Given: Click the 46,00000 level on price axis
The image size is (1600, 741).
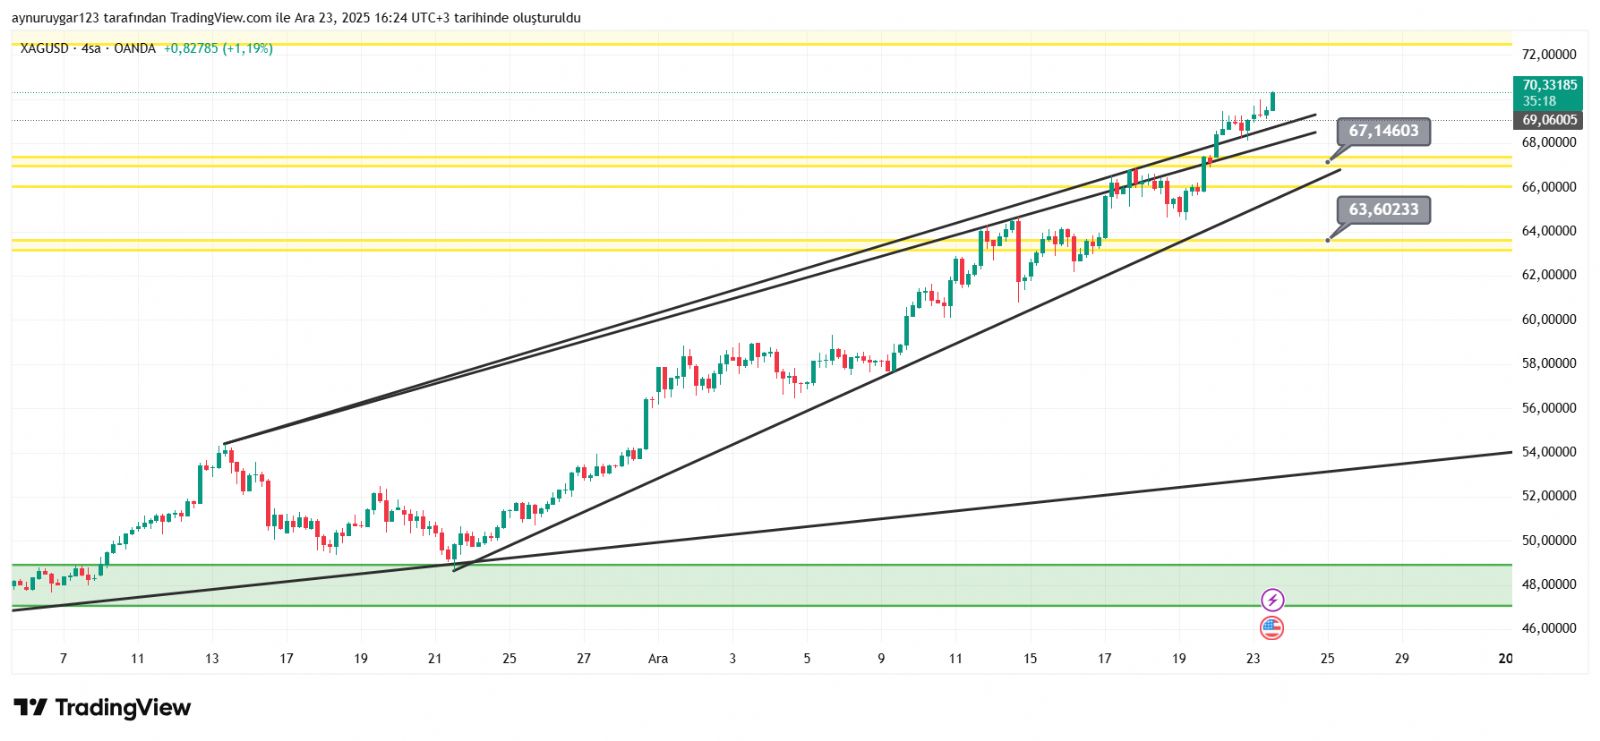Looking at the screenshot, I should (x=1549, y=628).
